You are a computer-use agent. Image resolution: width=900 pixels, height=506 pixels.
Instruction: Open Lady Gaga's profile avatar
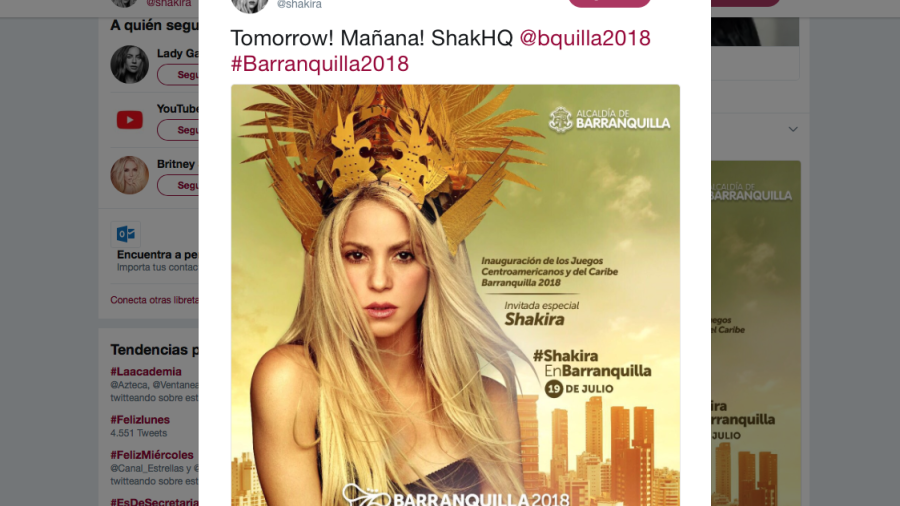click(130, 64)
